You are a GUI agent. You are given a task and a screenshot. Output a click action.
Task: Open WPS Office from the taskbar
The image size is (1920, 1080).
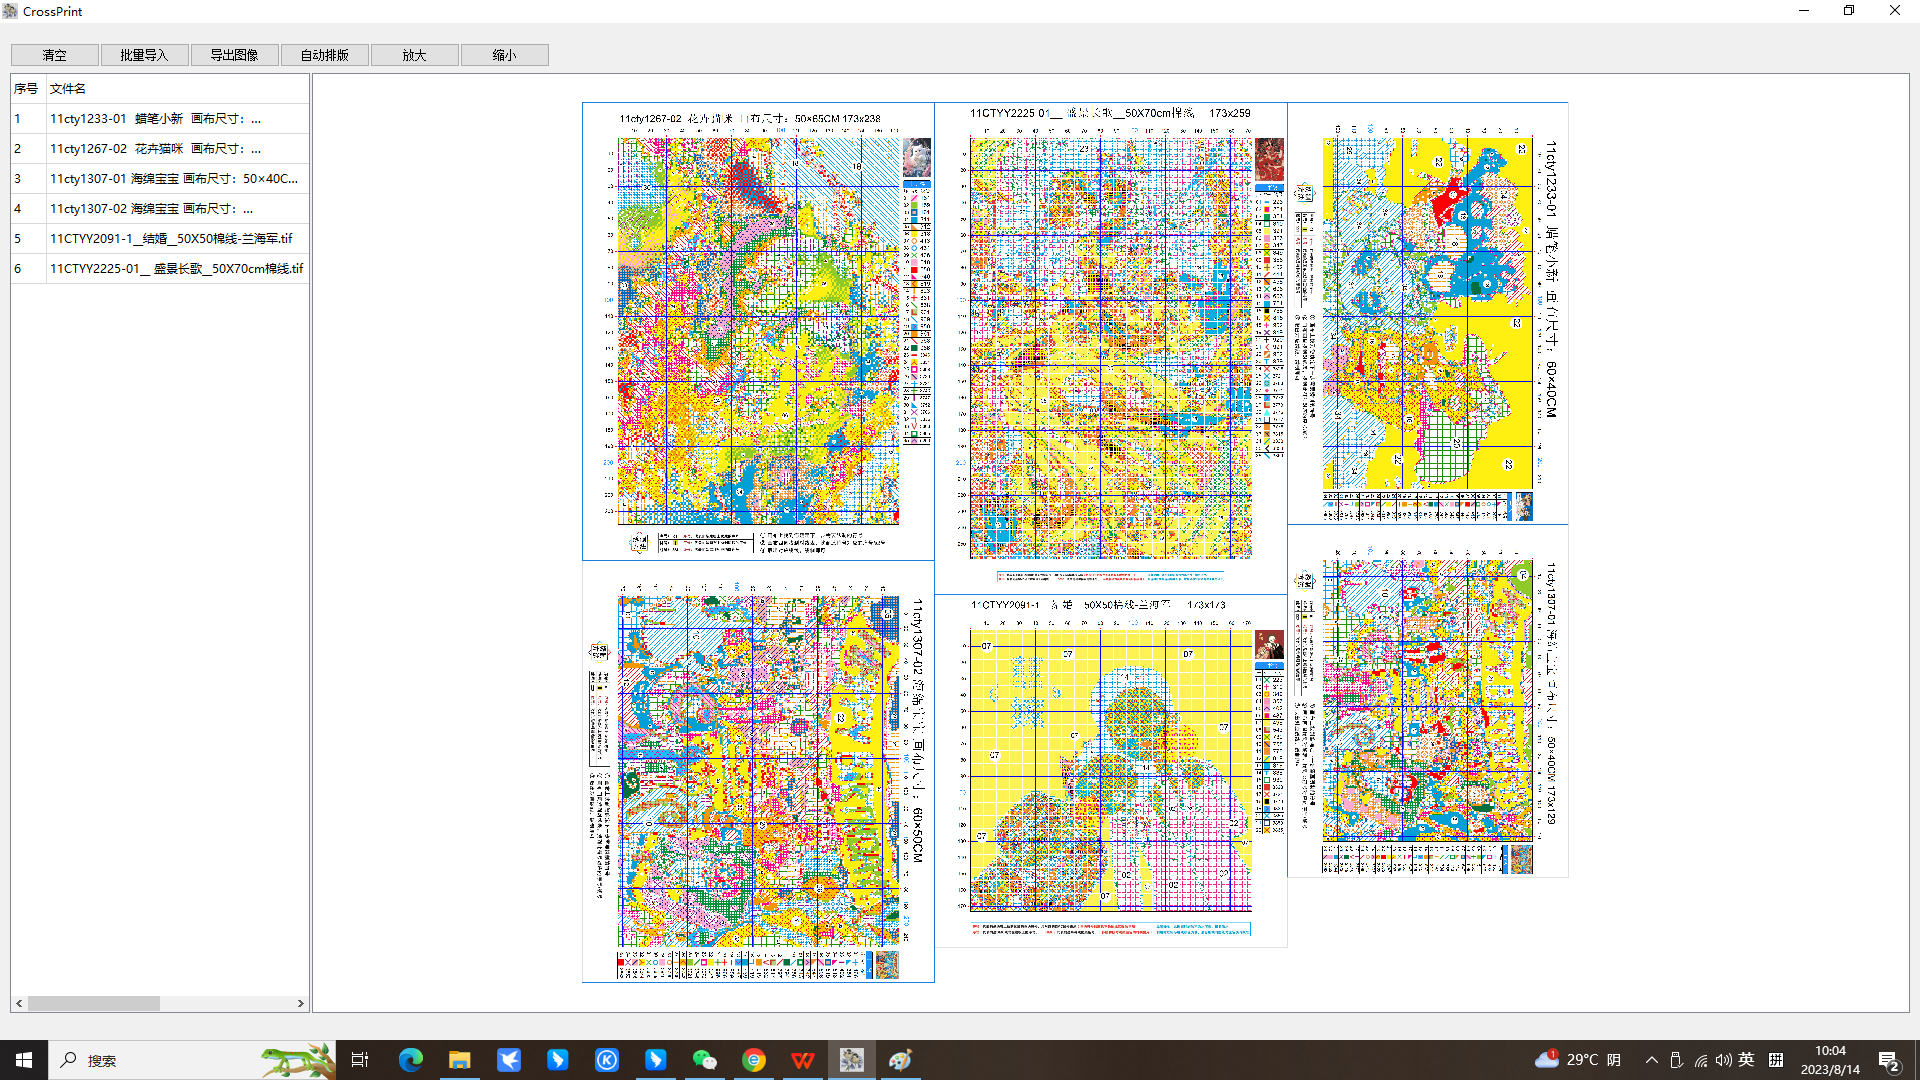point(803,1060)
